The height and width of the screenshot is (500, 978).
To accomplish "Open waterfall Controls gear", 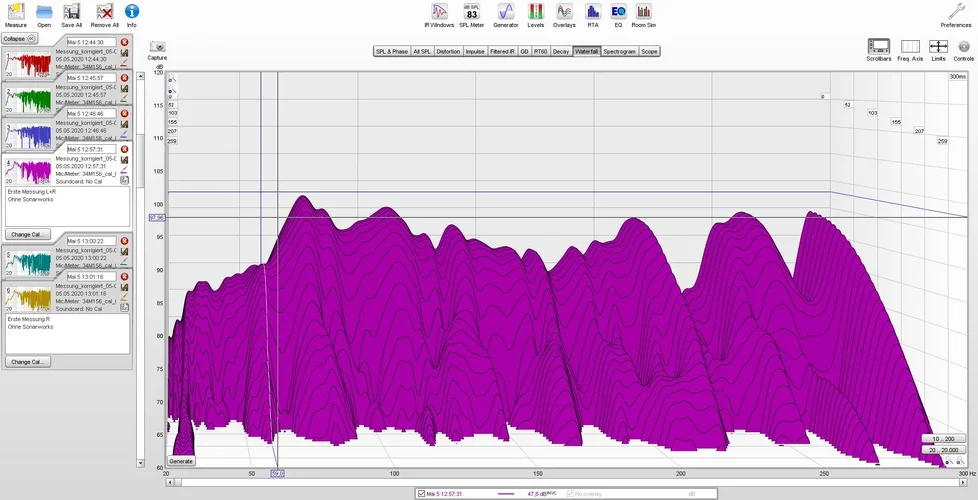I will (964, 47).
